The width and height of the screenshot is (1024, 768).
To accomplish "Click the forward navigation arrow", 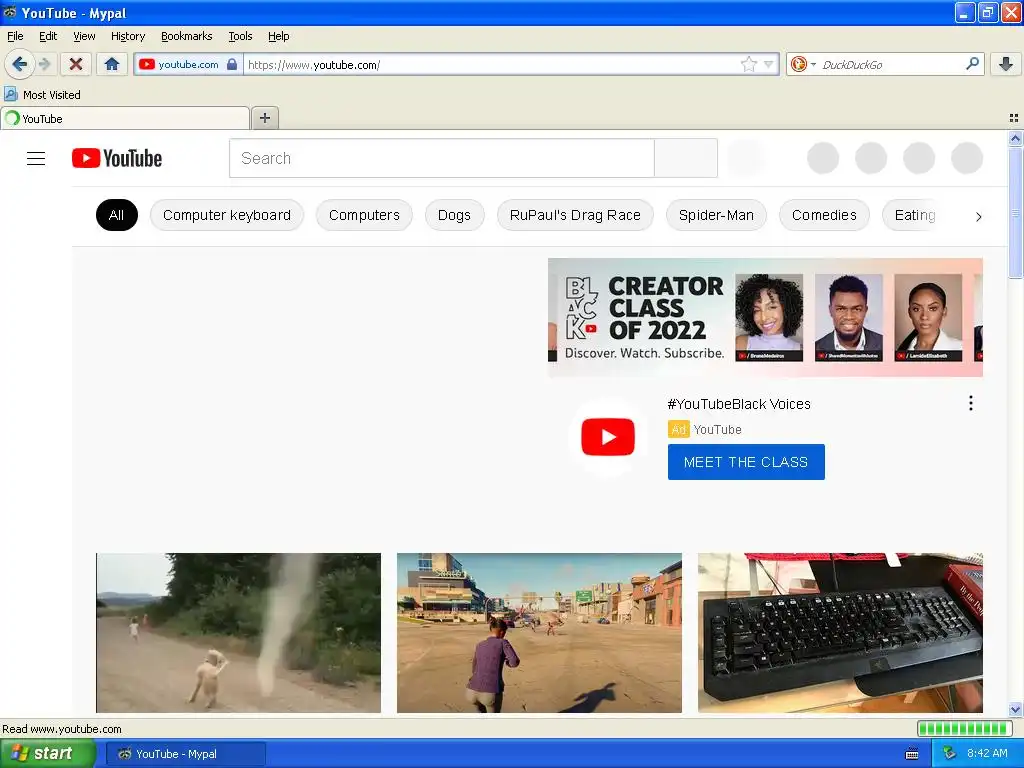I will pos(44,64).
